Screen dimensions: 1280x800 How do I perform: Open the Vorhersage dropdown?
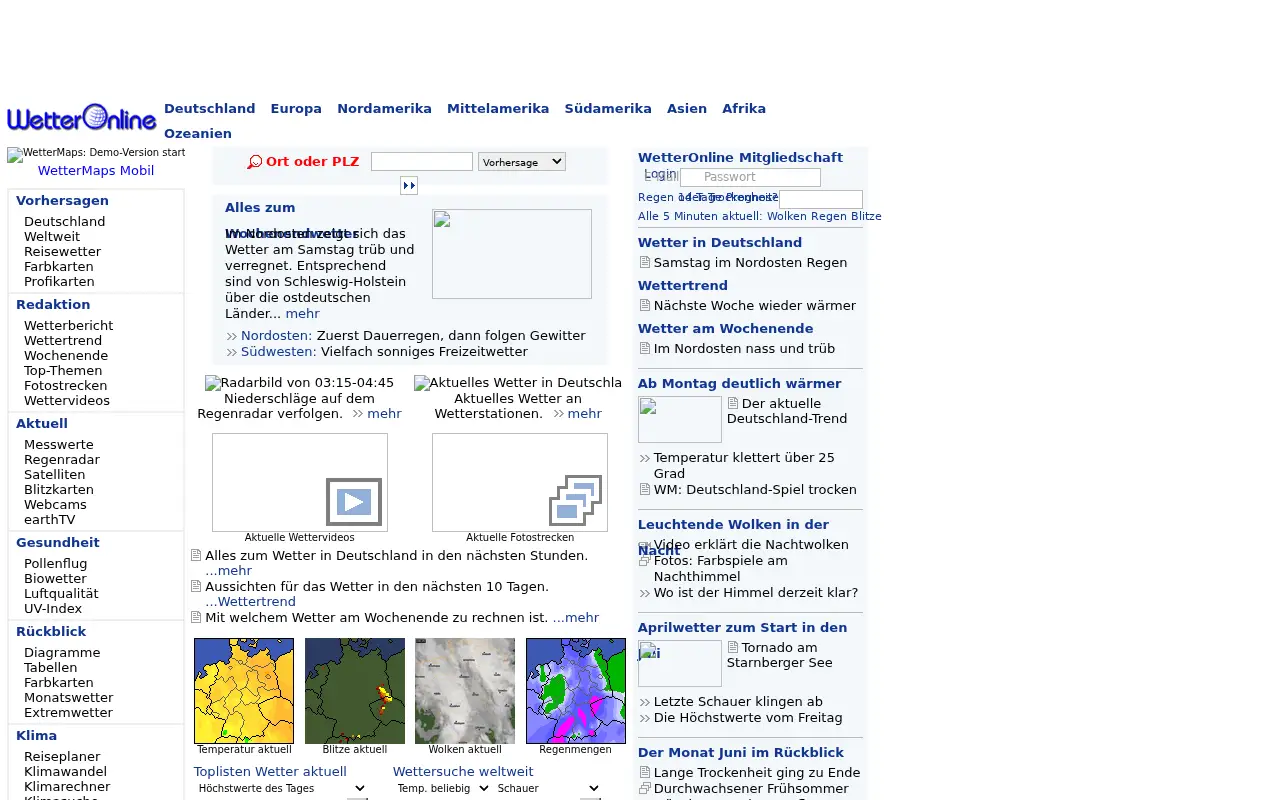(522, 162)
